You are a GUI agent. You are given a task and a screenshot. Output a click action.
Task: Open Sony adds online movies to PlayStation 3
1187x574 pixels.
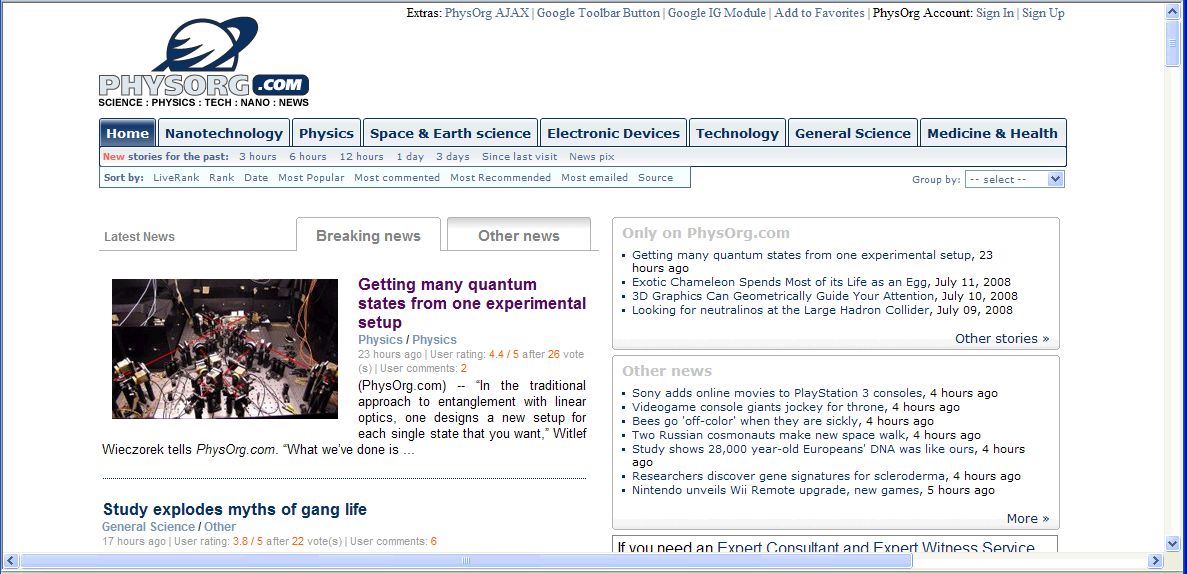777,393
